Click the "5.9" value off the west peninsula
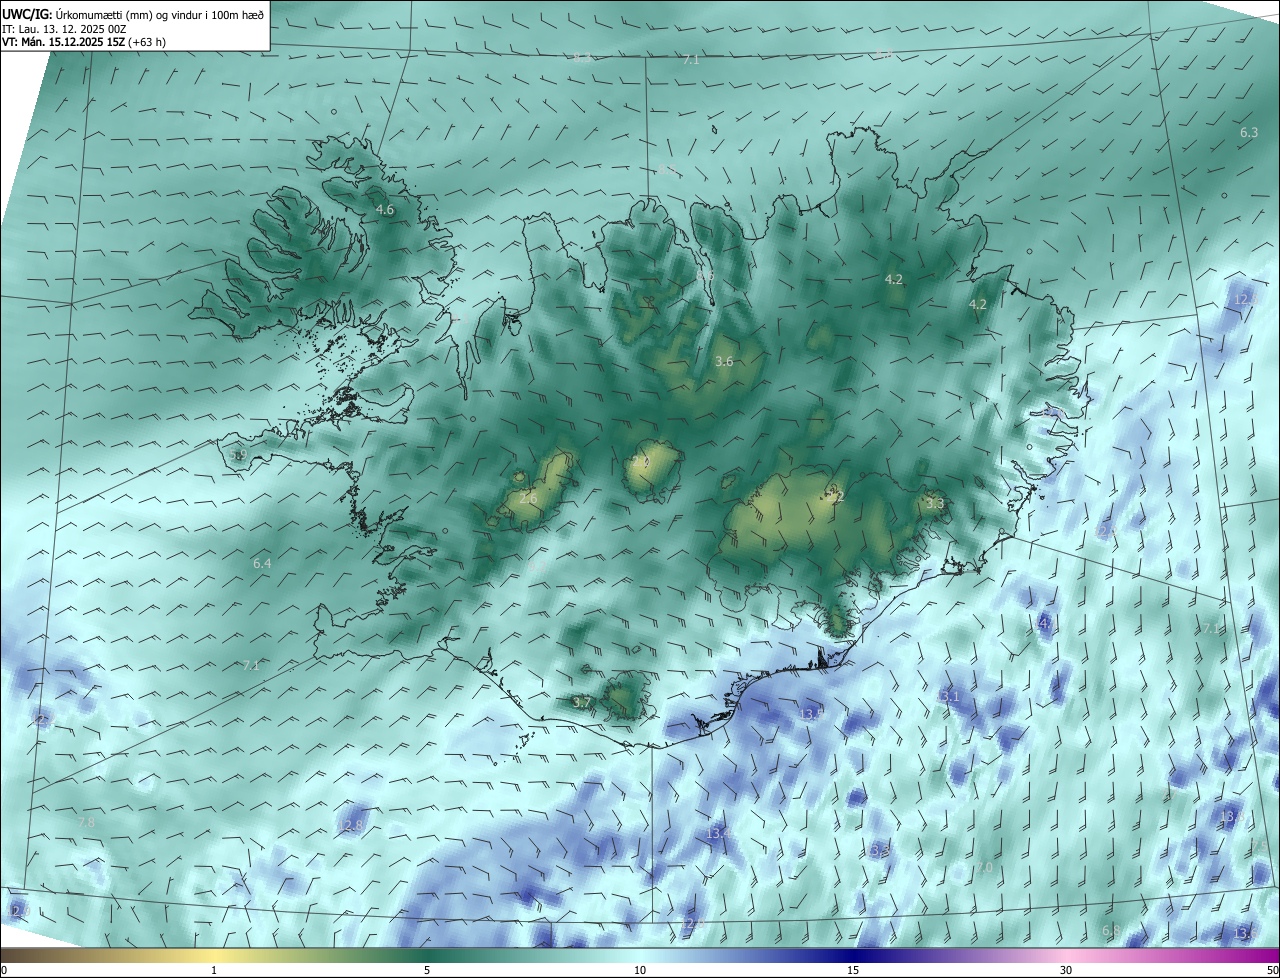This screenshot has height=978, width=1280. point(237,456)
